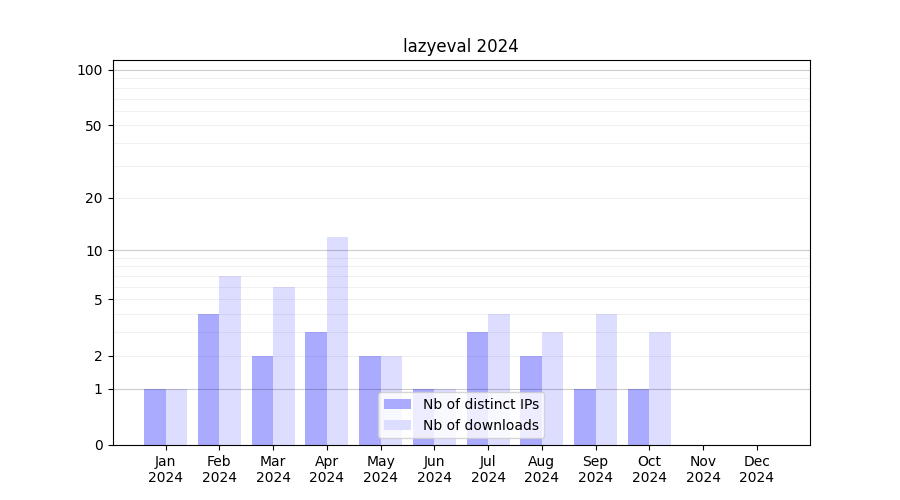Click the October downloads bar
The height and width of the screenshot is (500, 900).
click(660, 388)
